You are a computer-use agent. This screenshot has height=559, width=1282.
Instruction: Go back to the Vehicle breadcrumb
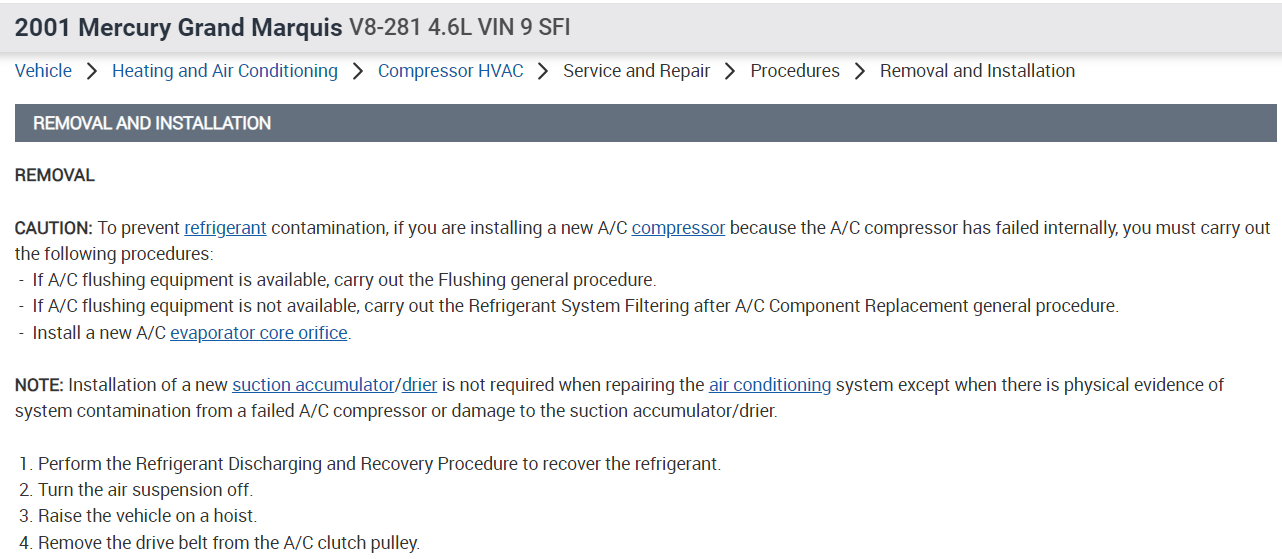pyautogui.click(x=43, y=71)
